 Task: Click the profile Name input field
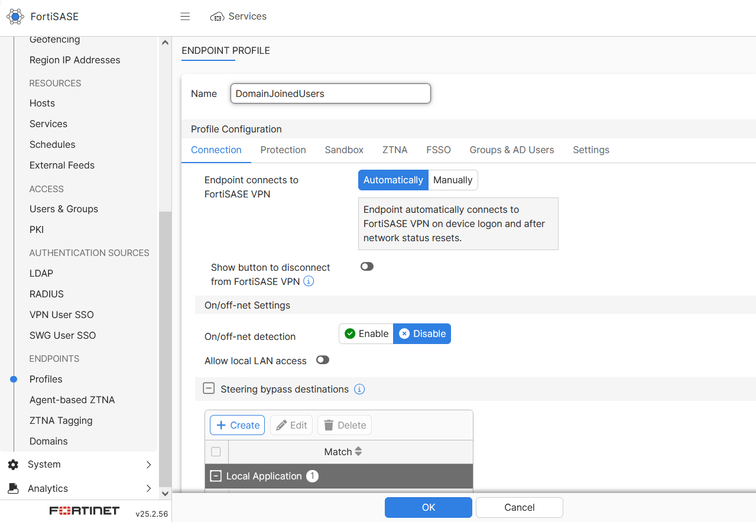tap(330, 94)
